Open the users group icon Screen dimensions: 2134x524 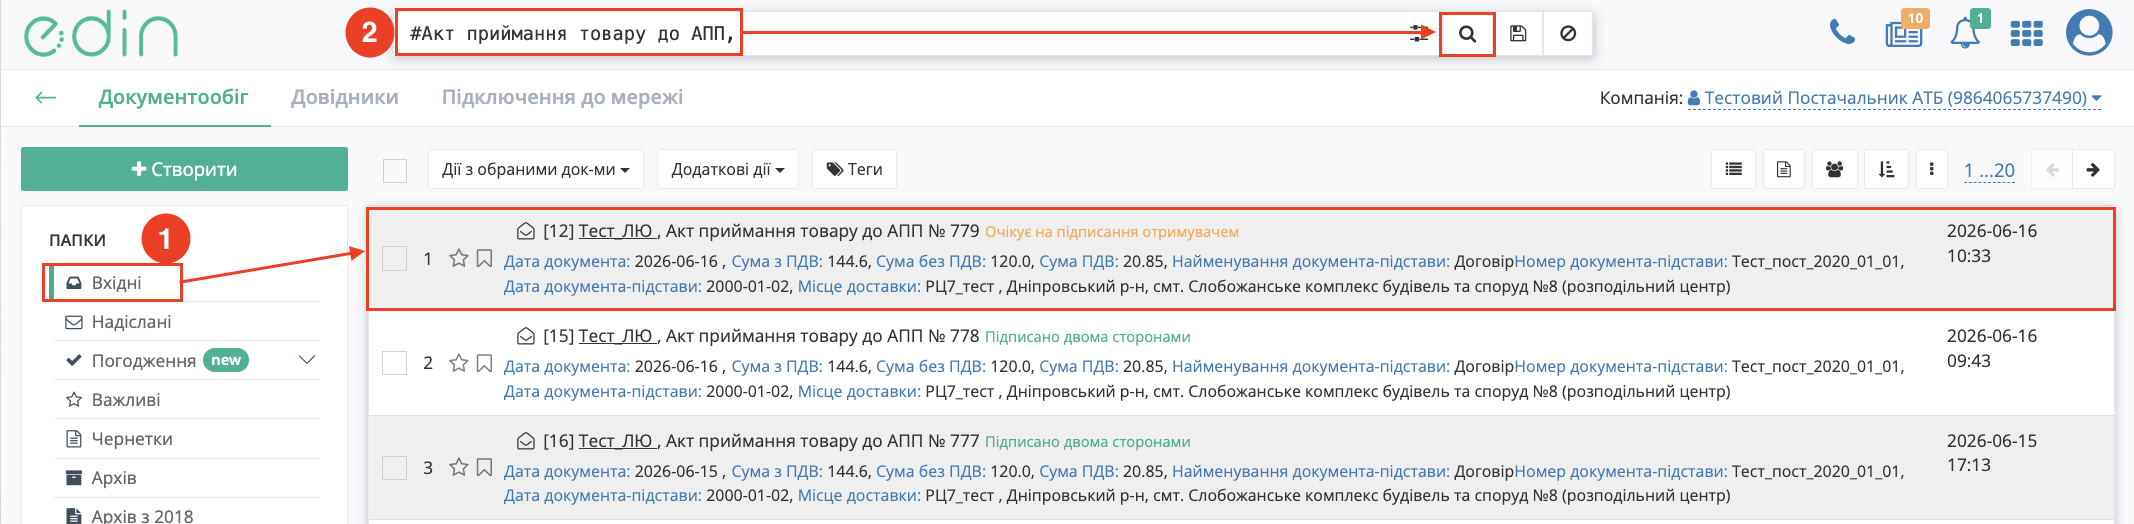click(x=1834, y=170)
